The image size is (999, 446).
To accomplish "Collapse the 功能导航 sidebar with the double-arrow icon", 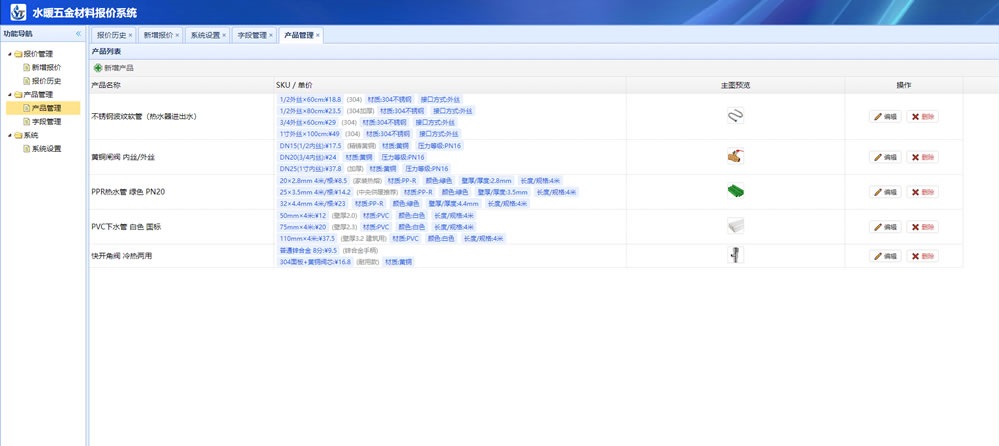I will click(x=78, y=34).
